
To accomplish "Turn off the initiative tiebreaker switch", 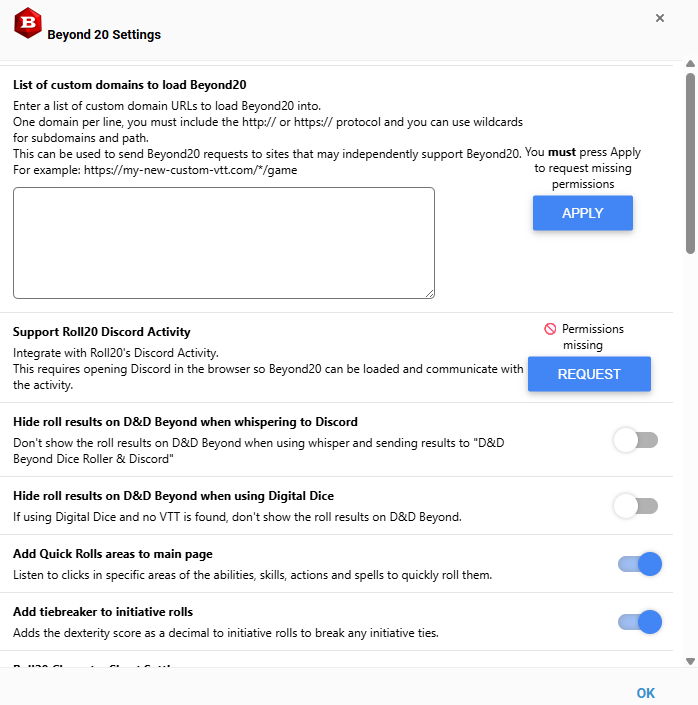I will point(640,622).
